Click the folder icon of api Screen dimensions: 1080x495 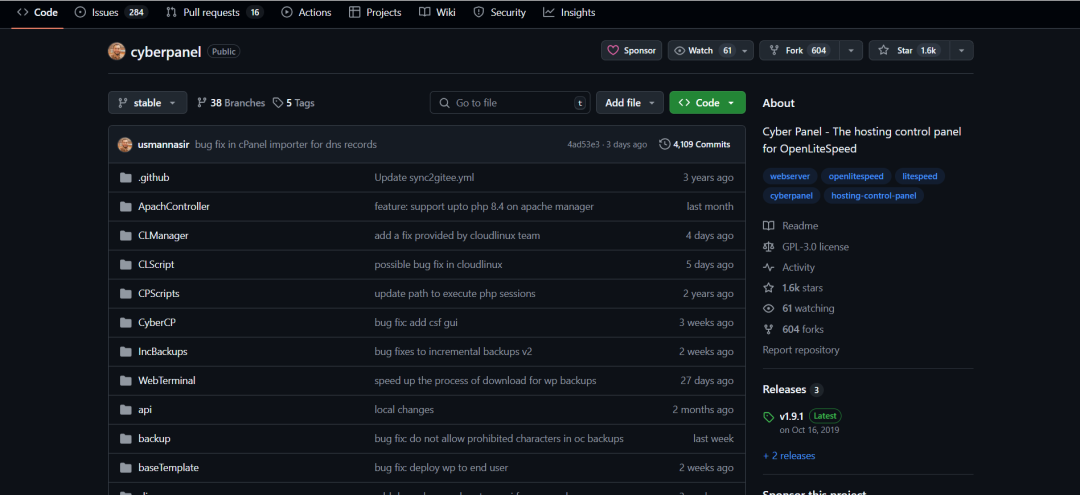click(125, 410)
